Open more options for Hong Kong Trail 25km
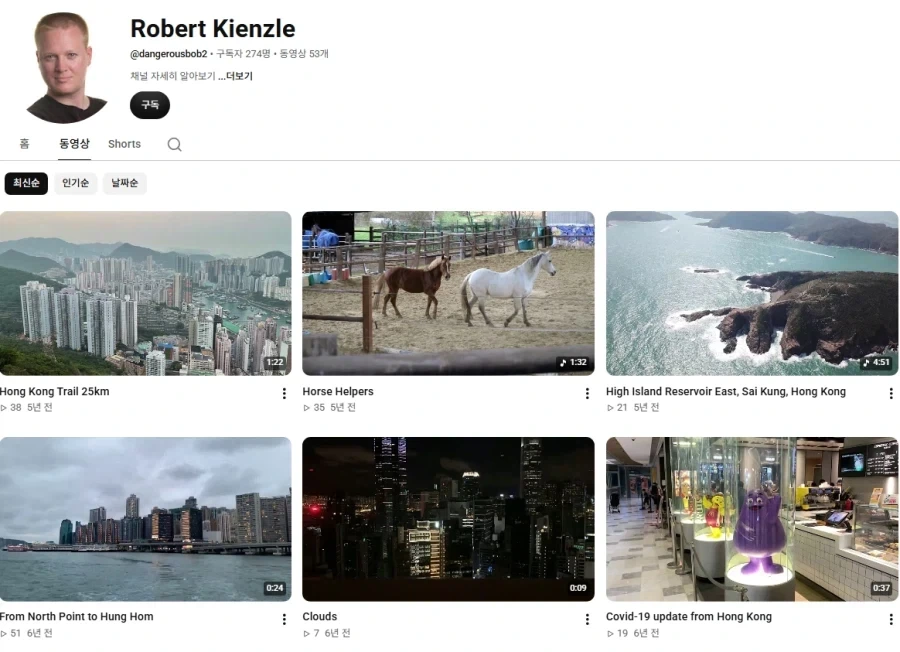This screenshot has height=652, width=900. click(284, 393)
